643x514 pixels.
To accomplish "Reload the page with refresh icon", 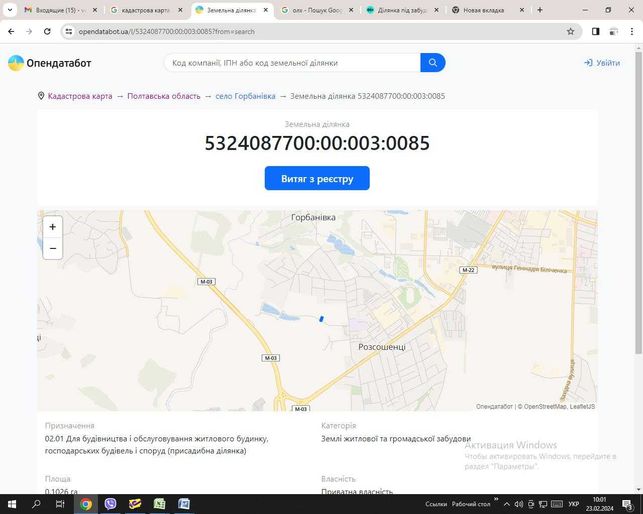I will (x=47, y=31).
